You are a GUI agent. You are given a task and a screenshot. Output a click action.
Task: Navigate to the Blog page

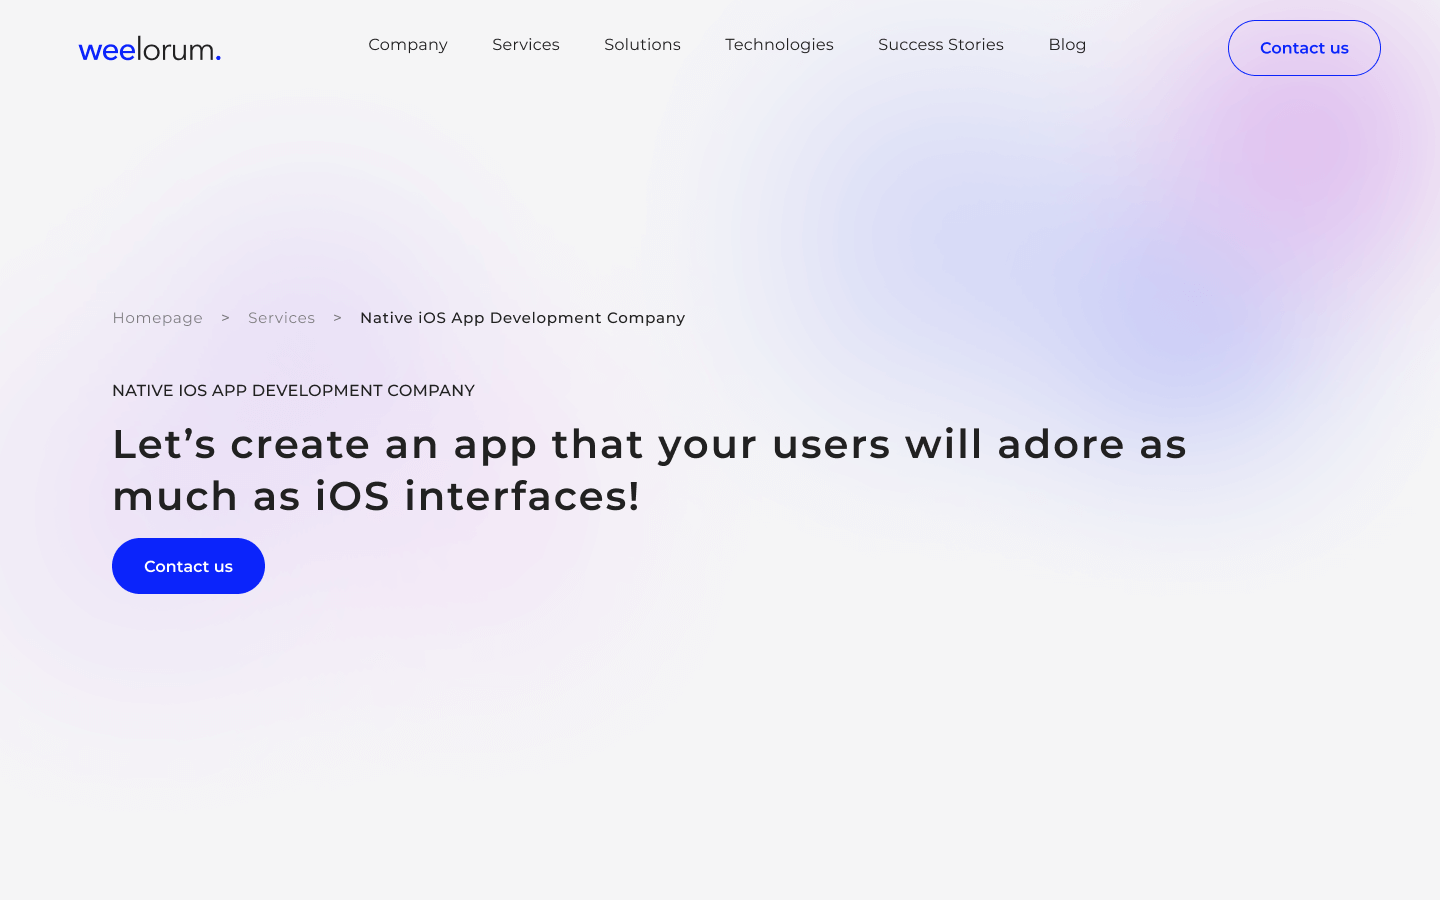click(1067, 44)
